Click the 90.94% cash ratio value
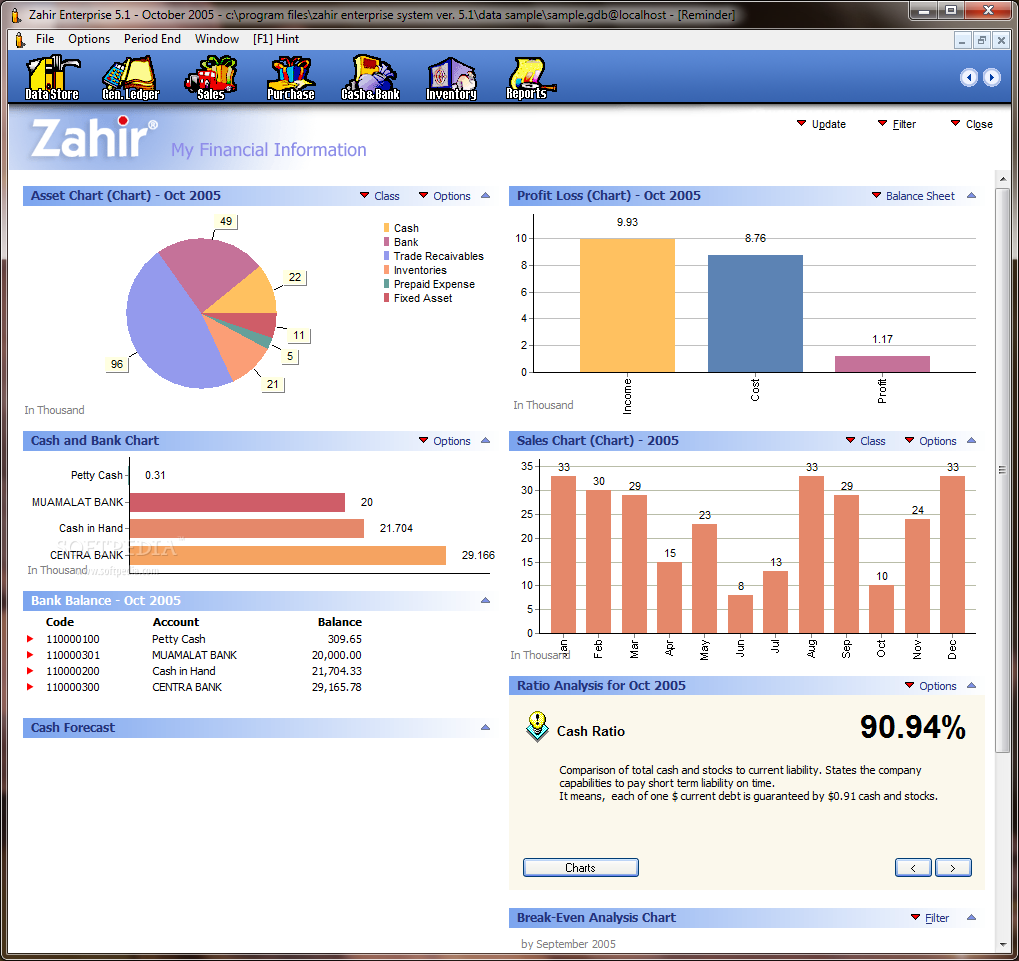The width and height of the screenshot is (1019, 961). (x=912, y=726)
